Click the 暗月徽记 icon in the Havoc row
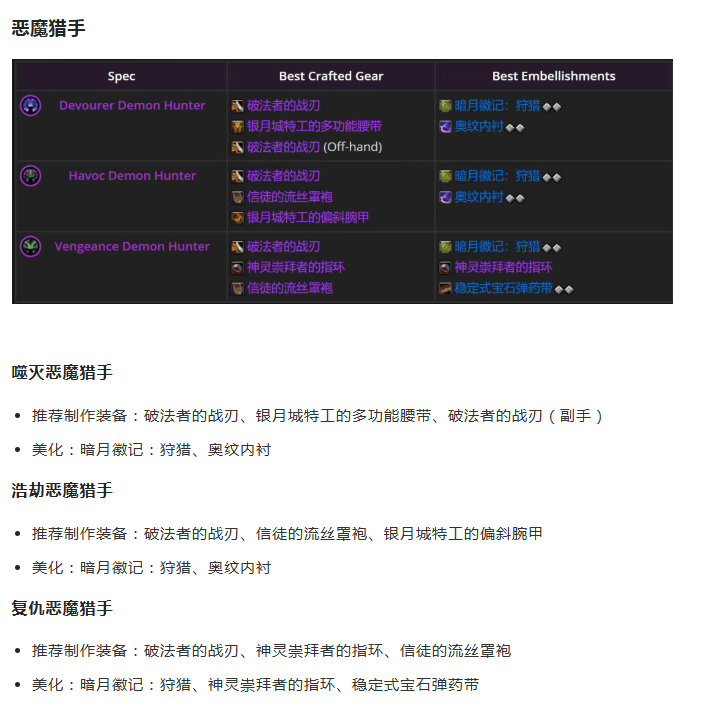Viewport: 701px width, 722px height. [445, 176]
